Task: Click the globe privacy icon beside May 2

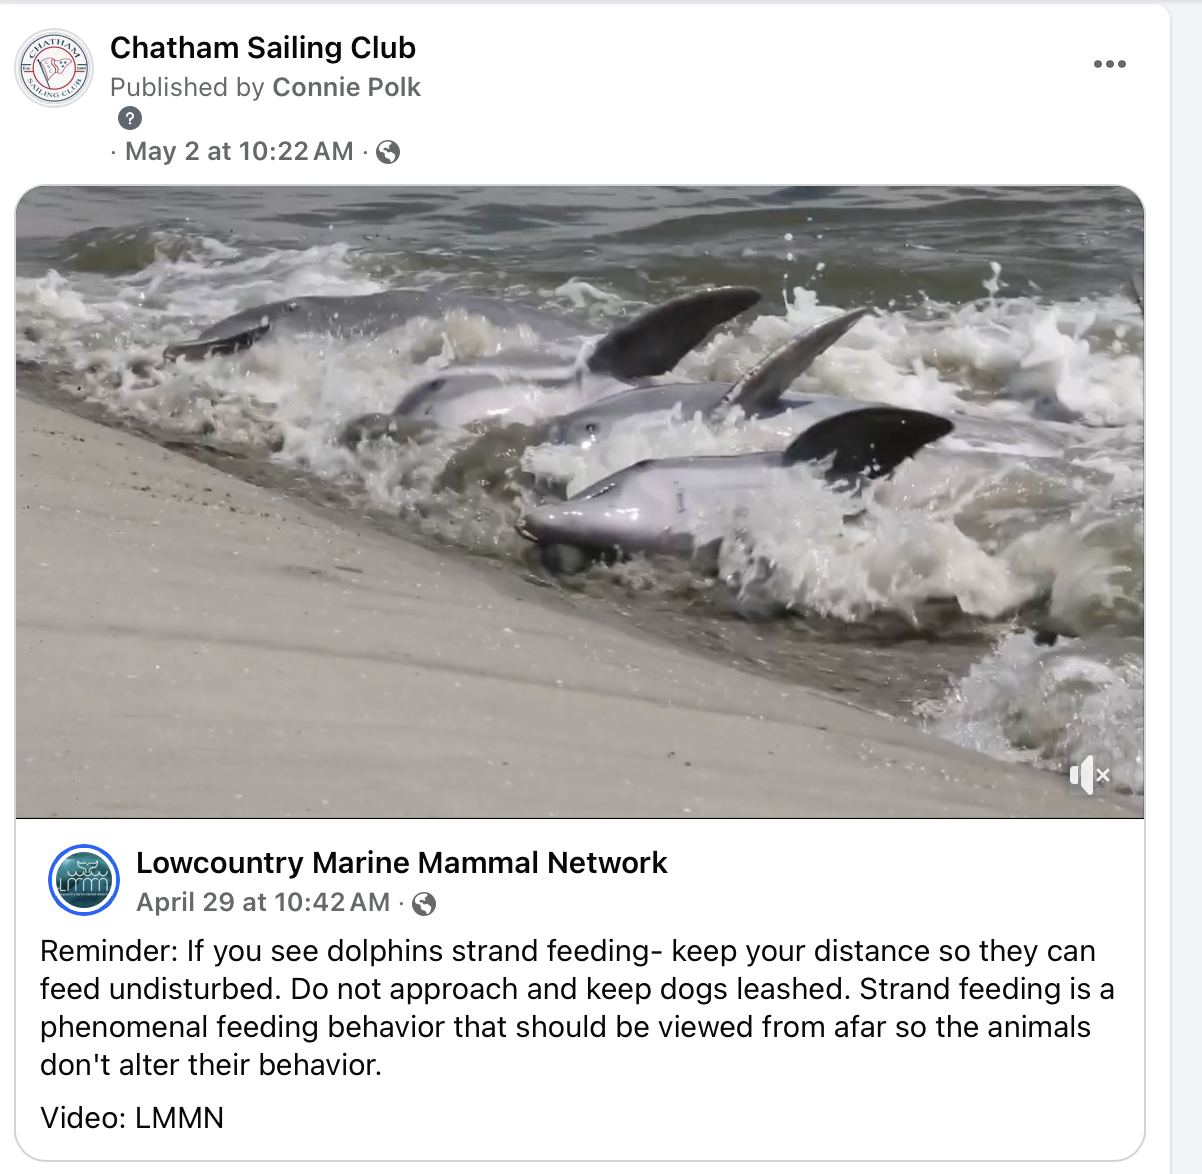Action: click(388, 152)
